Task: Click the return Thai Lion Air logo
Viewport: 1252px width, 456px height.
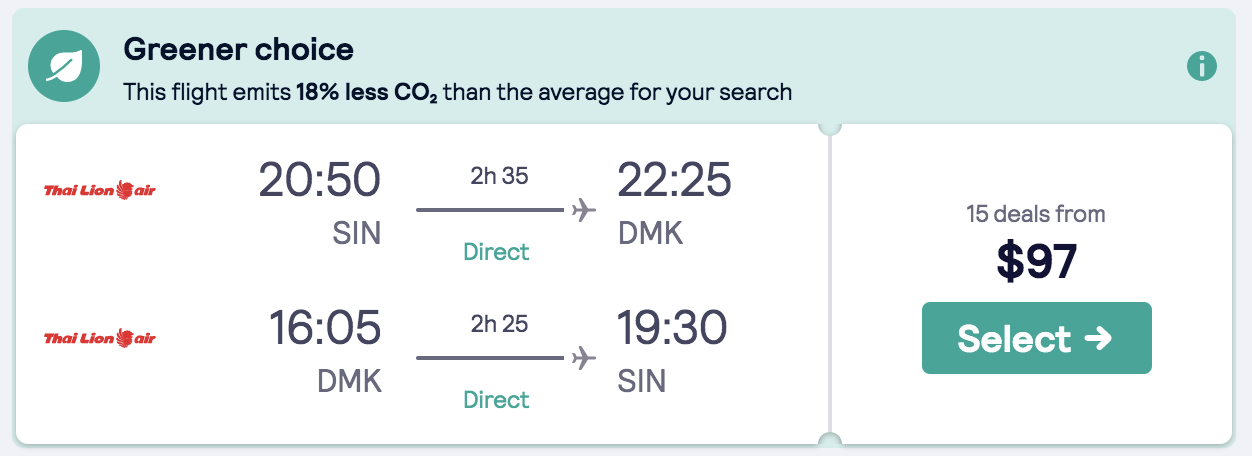Action: pos(100,338)
